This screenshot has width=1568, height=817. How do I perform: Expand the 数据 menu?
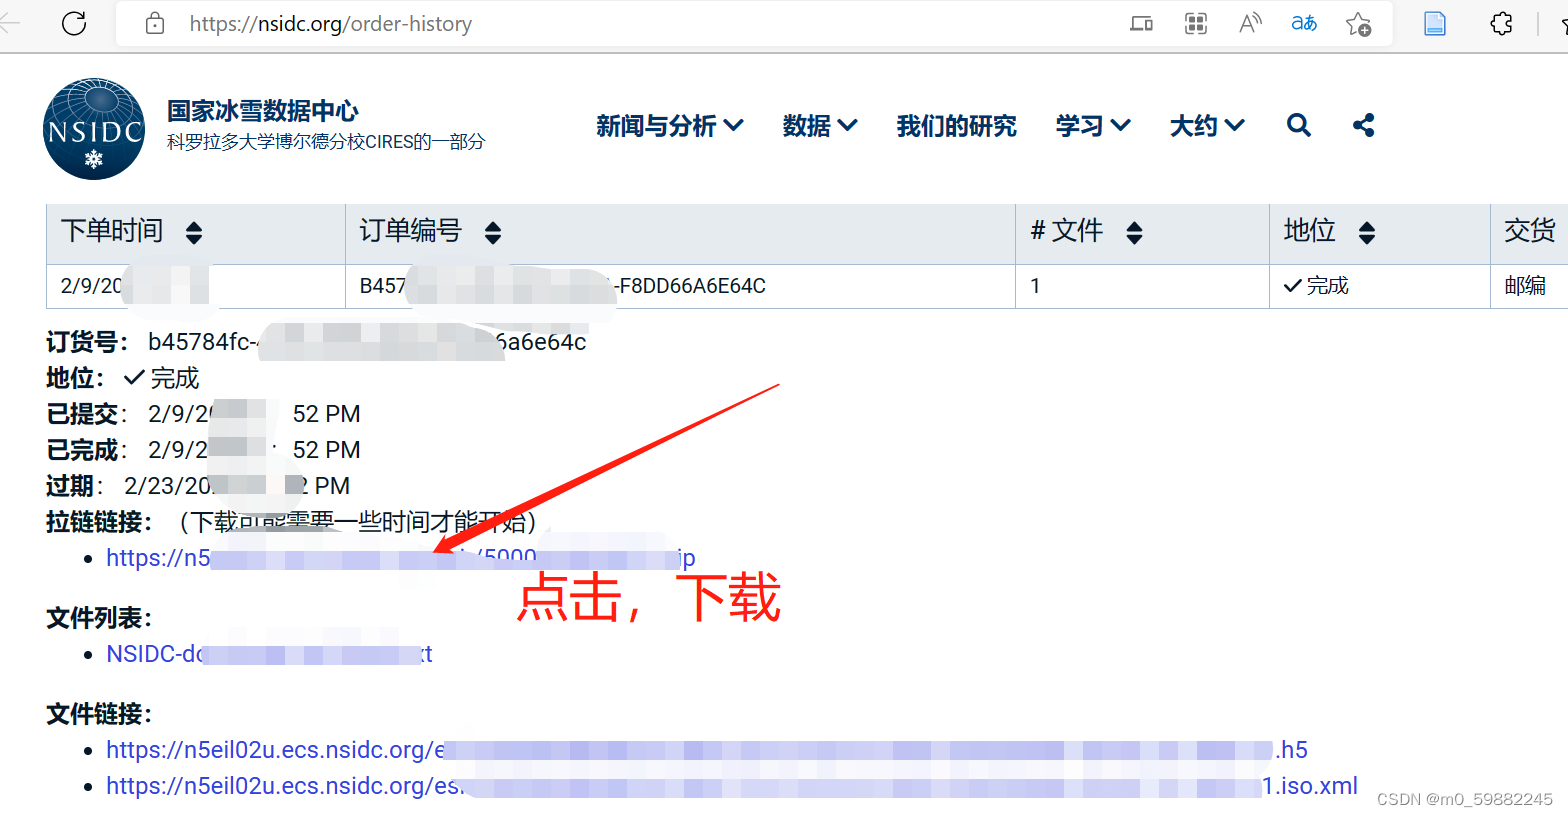tap(819, 125)
